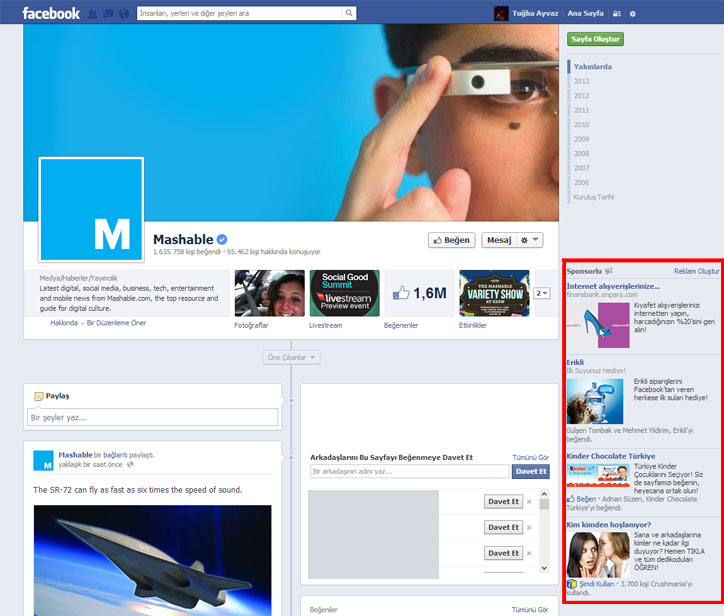Open 'Kim kimden hoşlanıyor?' ad title

(609, 525)
